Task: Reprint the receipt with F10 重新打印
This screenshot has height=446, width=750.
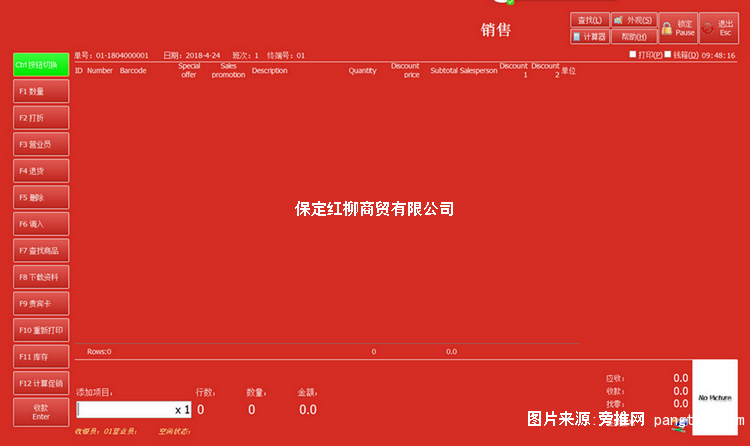Action: pos(41,330)
